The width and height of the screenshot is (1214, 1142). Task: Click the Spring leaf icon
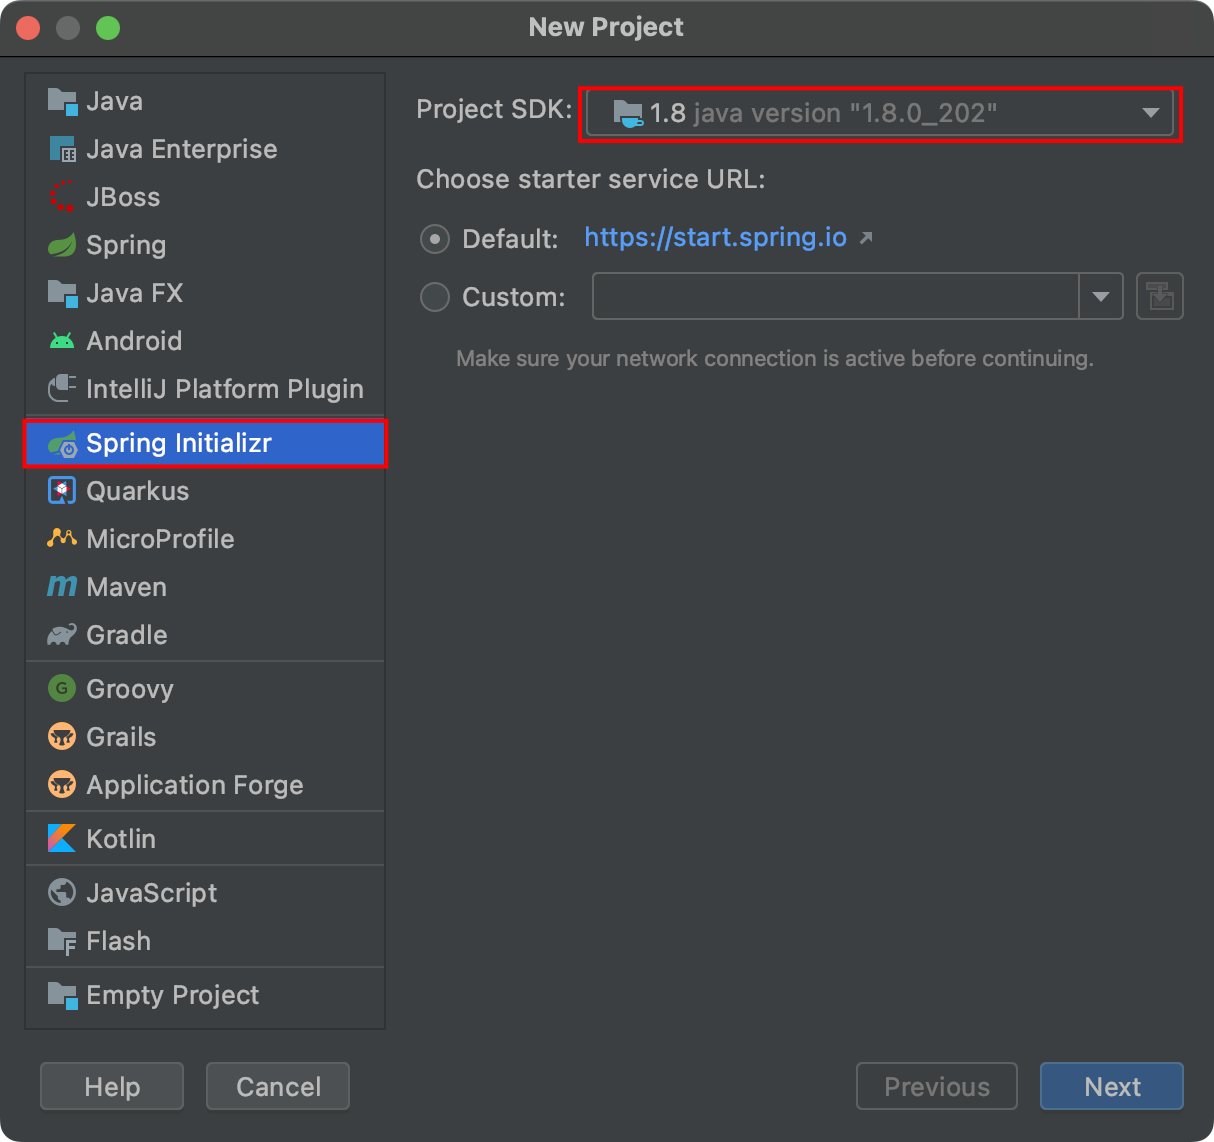62,244
